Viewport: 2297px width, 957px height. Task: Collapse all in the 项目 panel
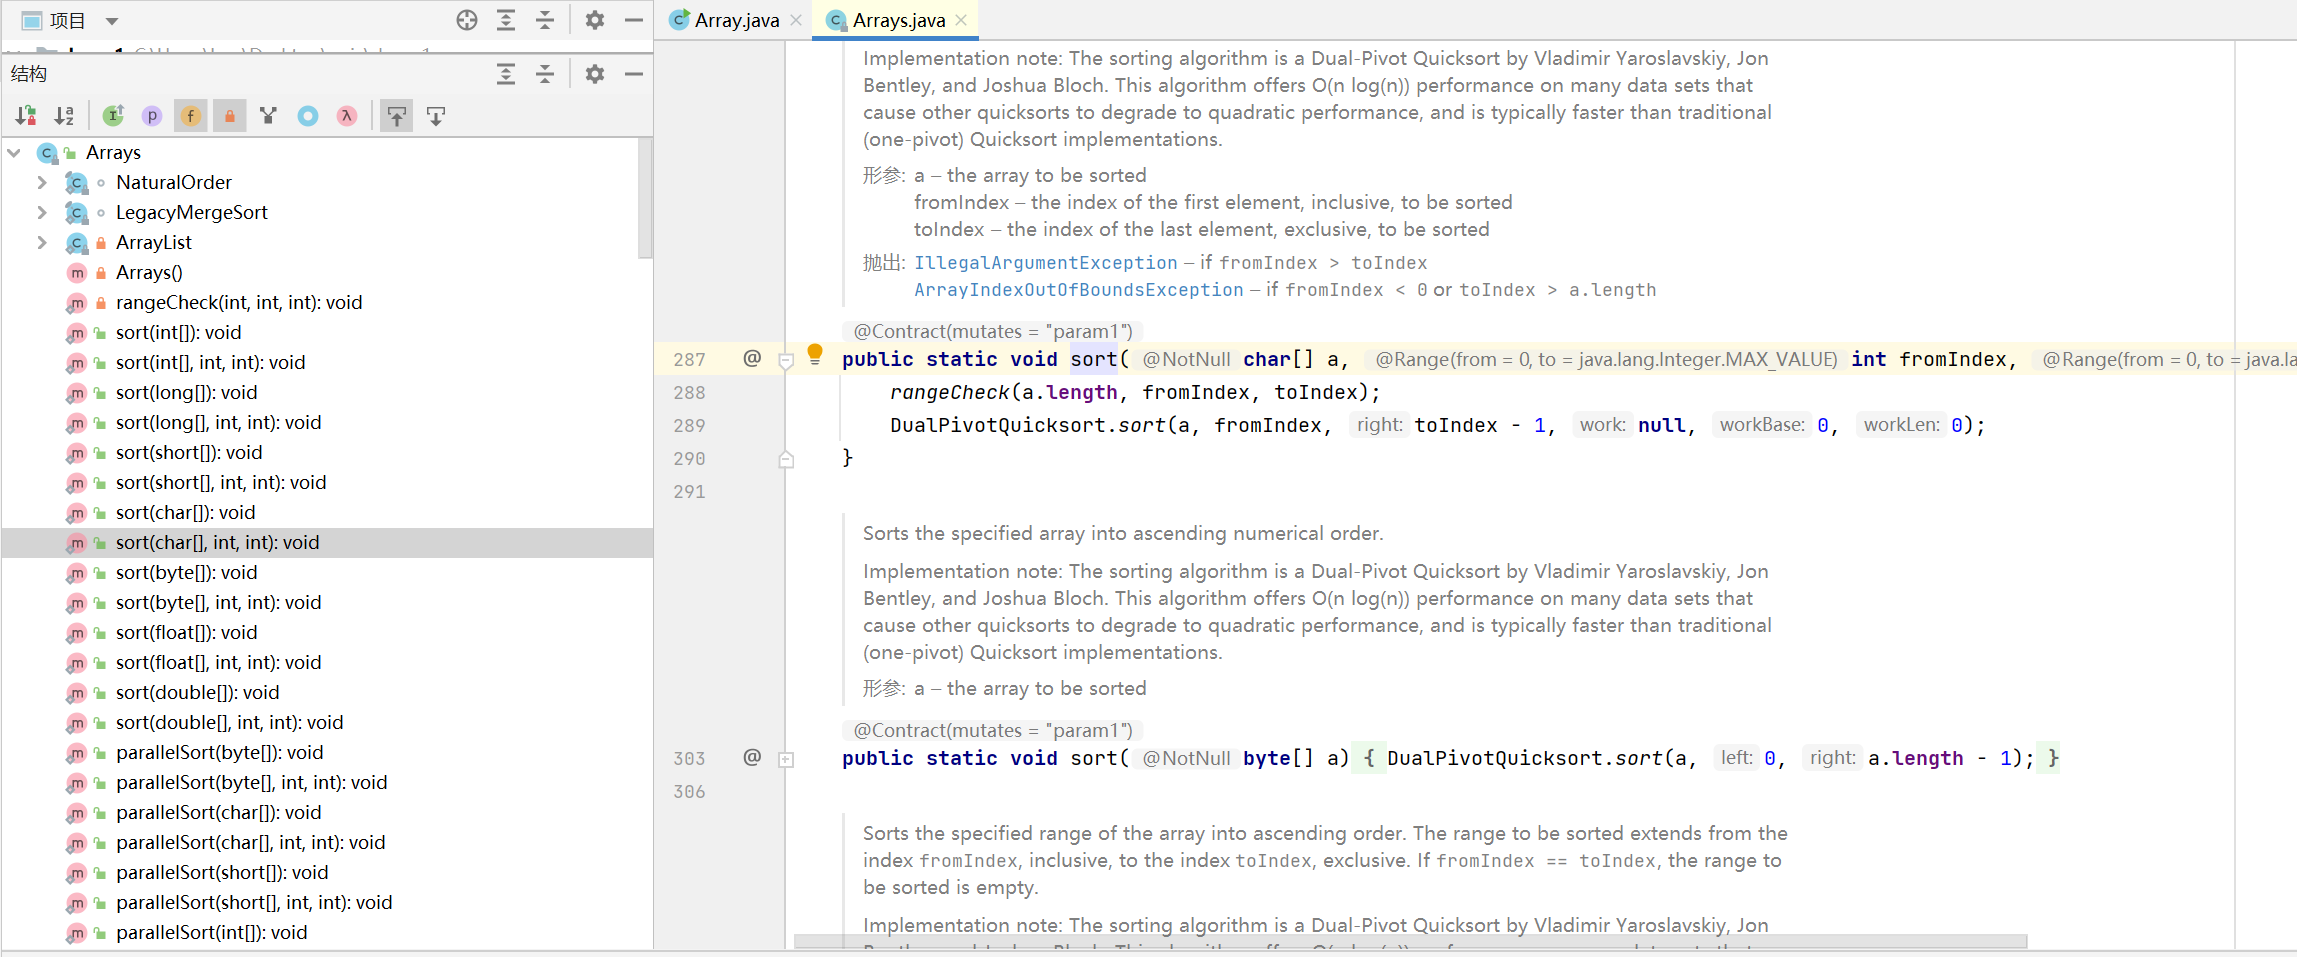[545, 20]
